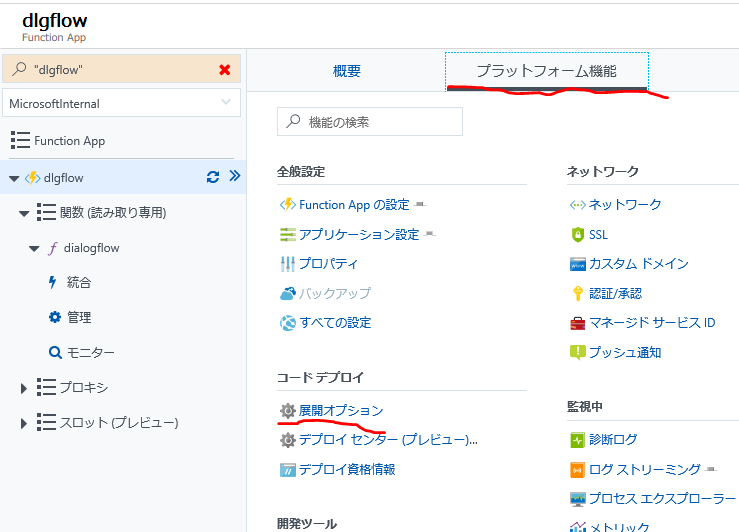Image resolution: width=739 pixels, height=532 pixels.
Task: Open プロセス エクスプローラー link
Action: point(662,499)
